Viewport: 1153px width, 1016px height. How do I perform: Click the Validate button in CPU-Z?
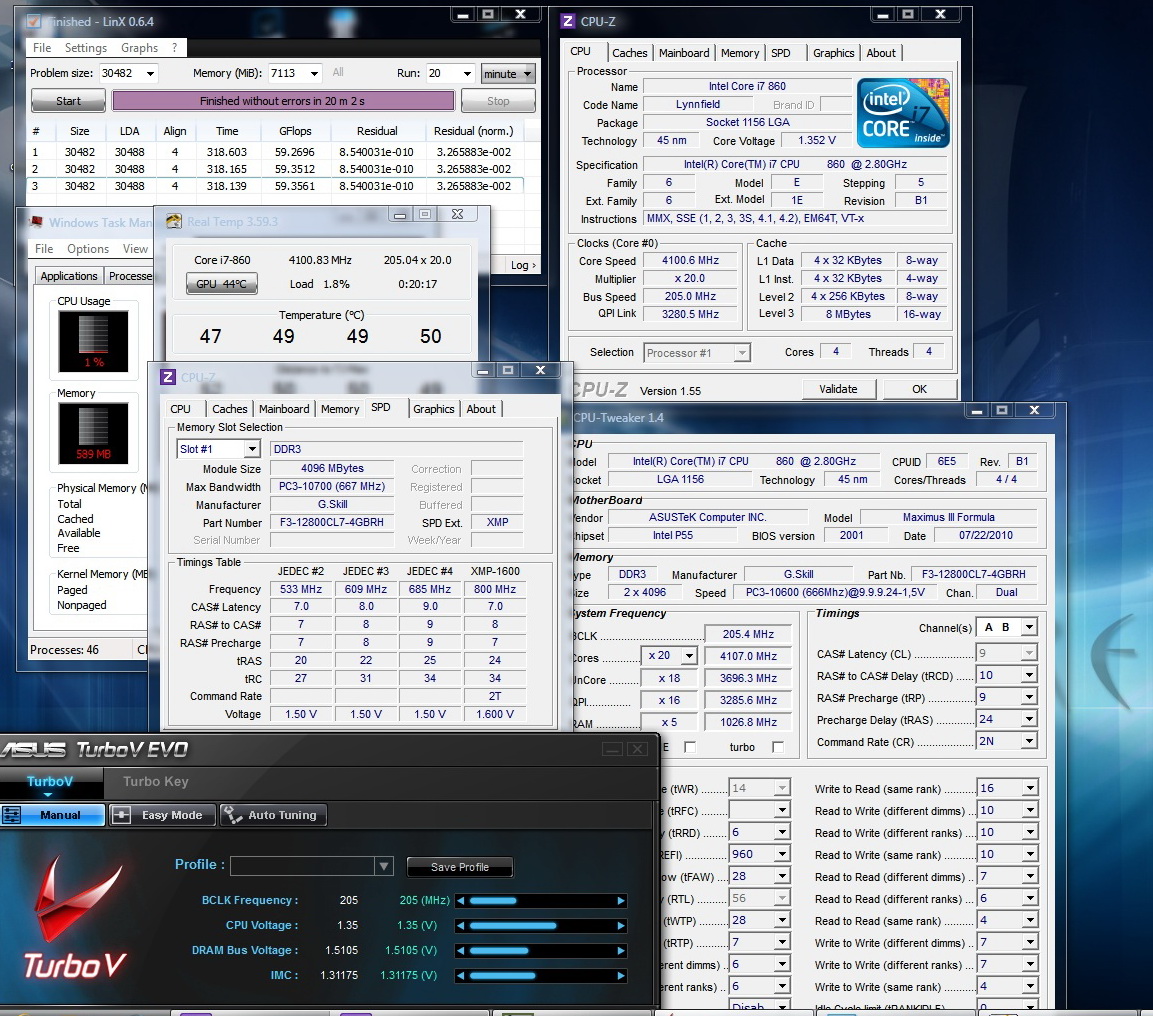pos(838,389)
